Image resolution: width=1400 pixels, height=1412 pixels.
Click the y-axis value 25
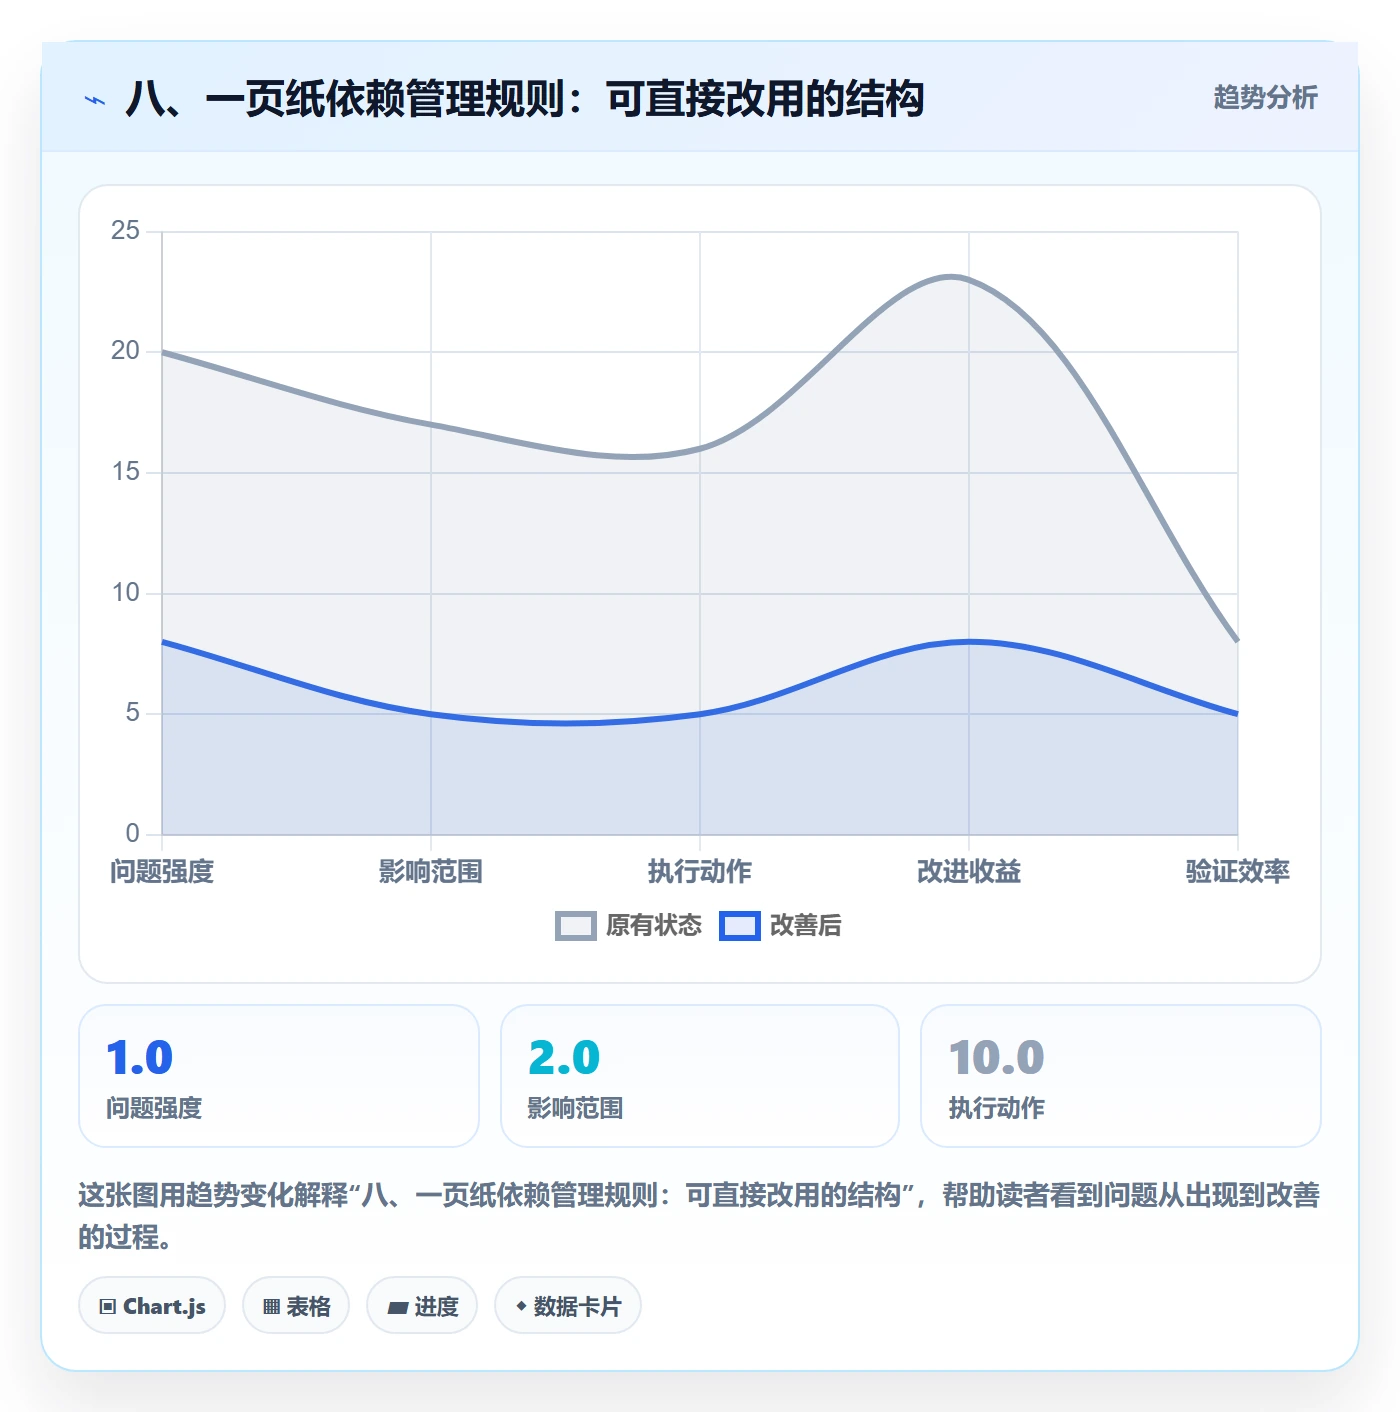tap(126, 231)
